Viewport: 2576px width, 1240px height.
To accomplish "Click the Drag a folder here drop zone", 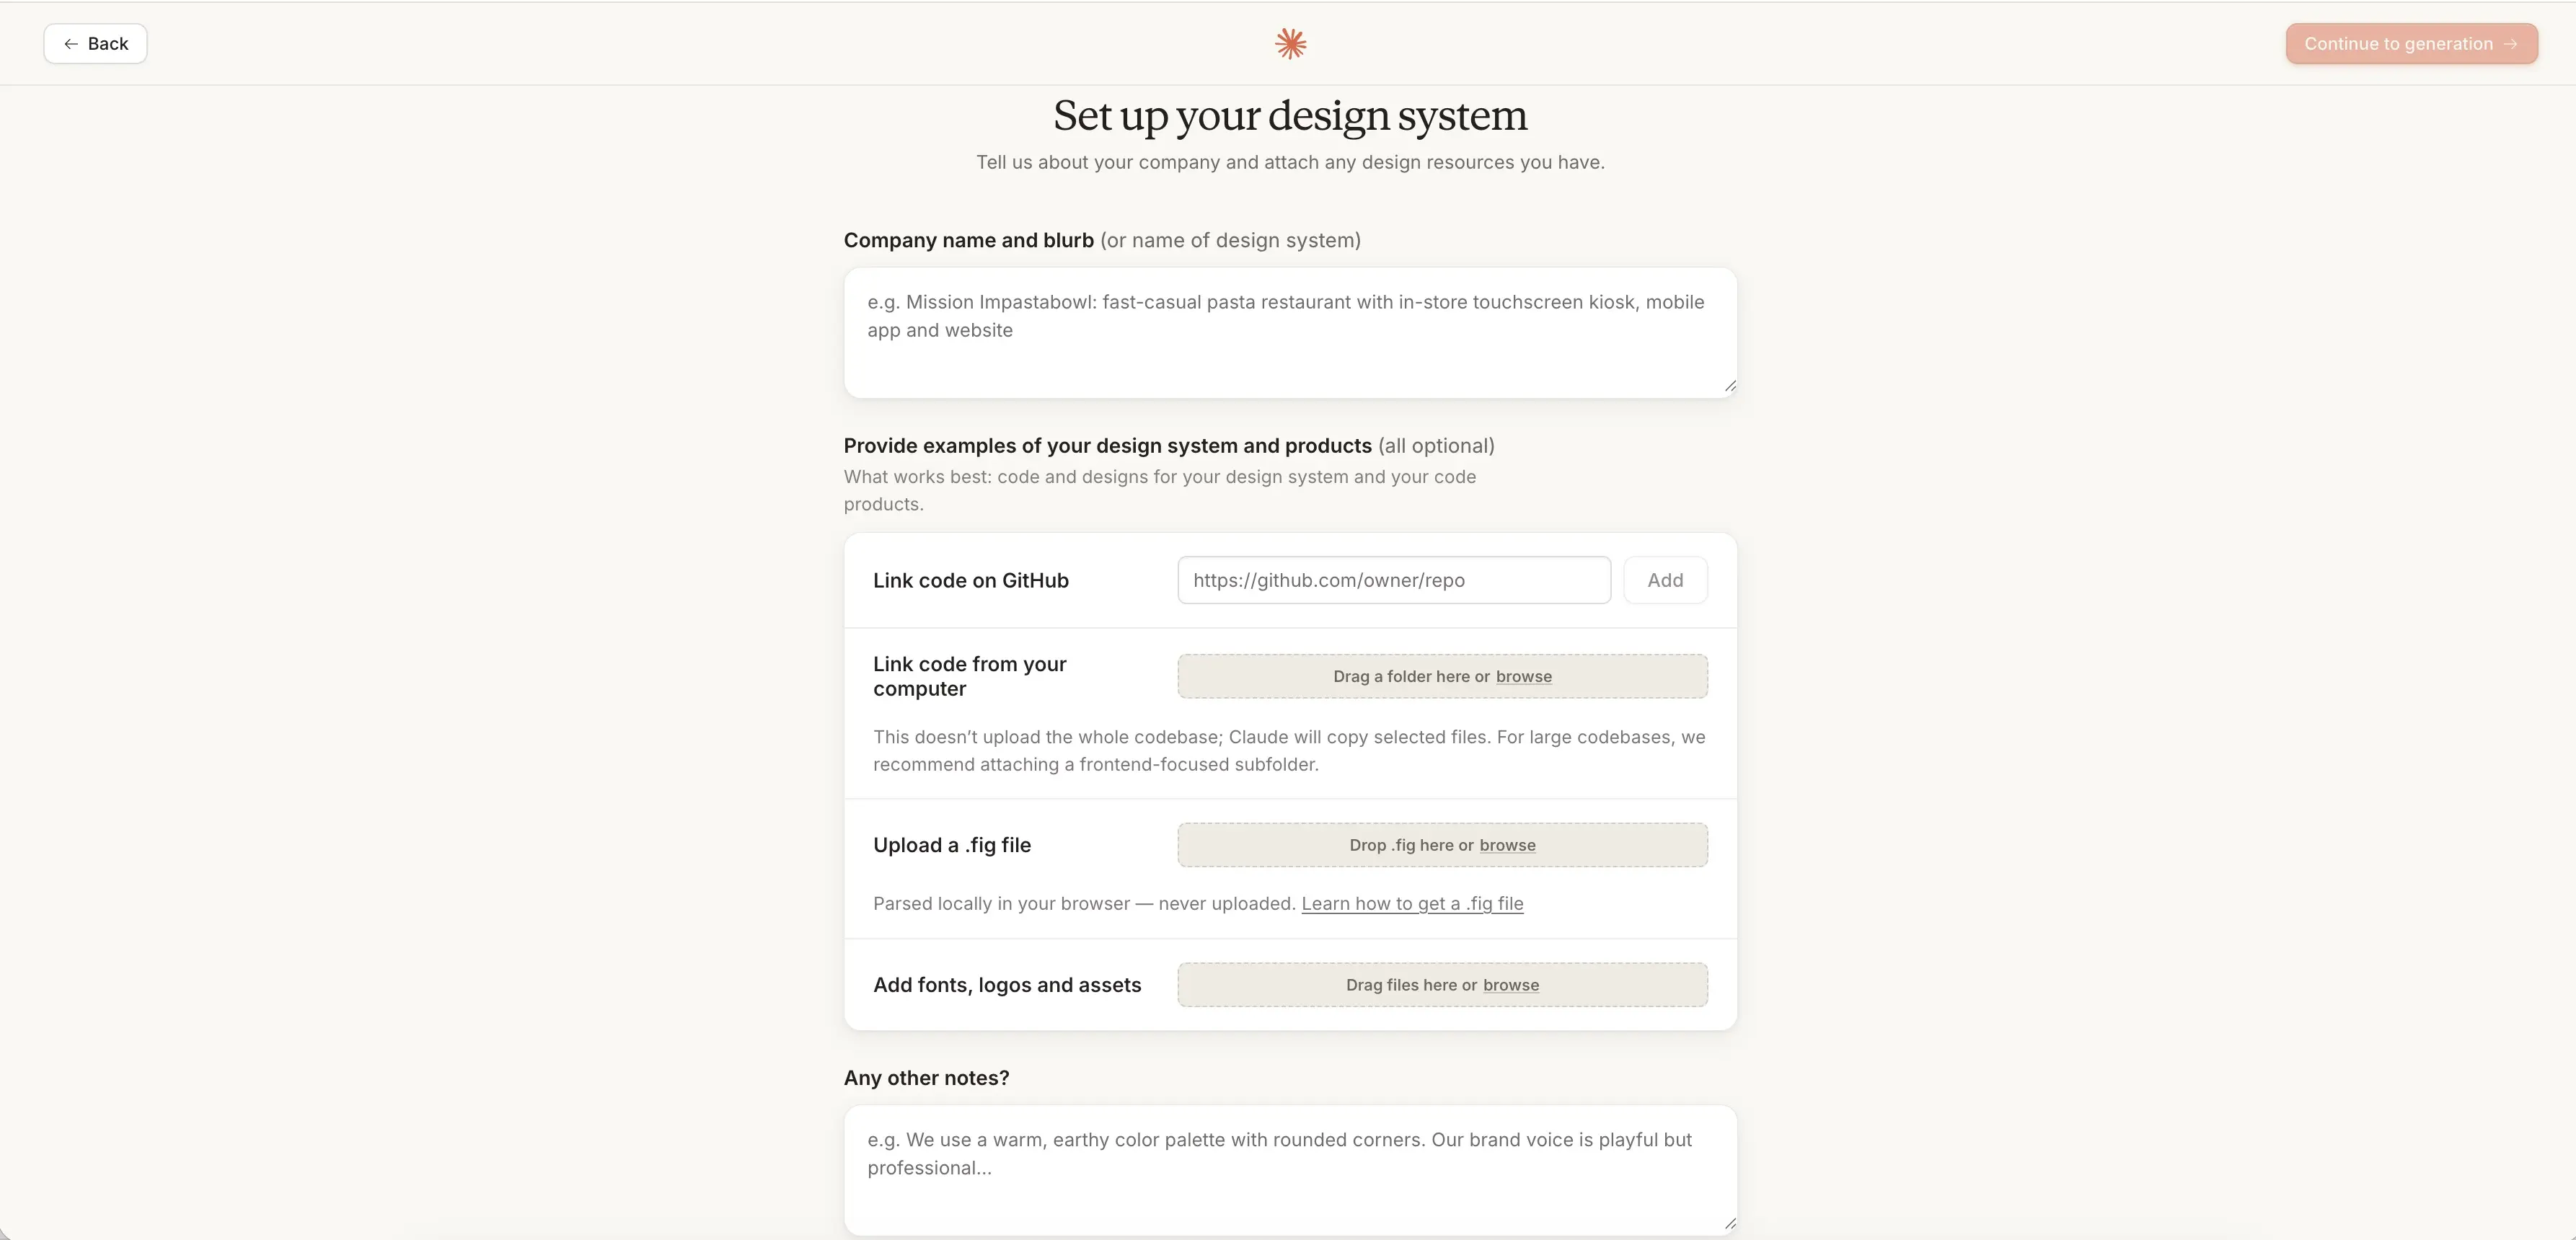I will 1442,676.
